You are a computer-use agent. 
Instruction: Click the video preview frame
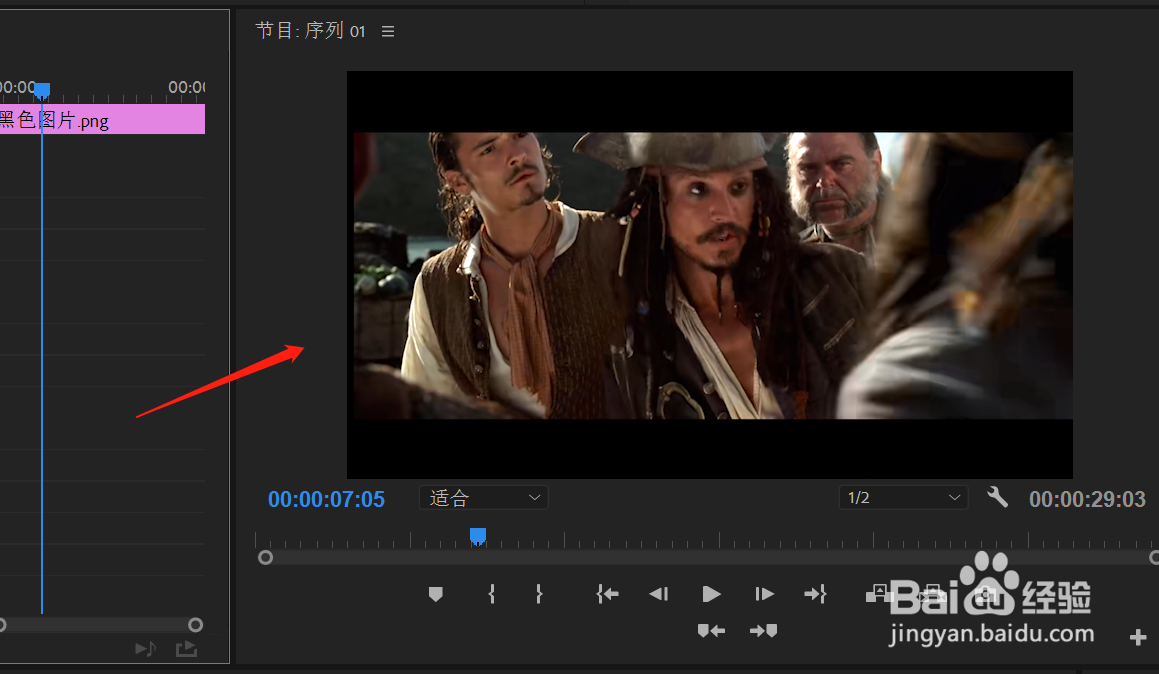710,275
